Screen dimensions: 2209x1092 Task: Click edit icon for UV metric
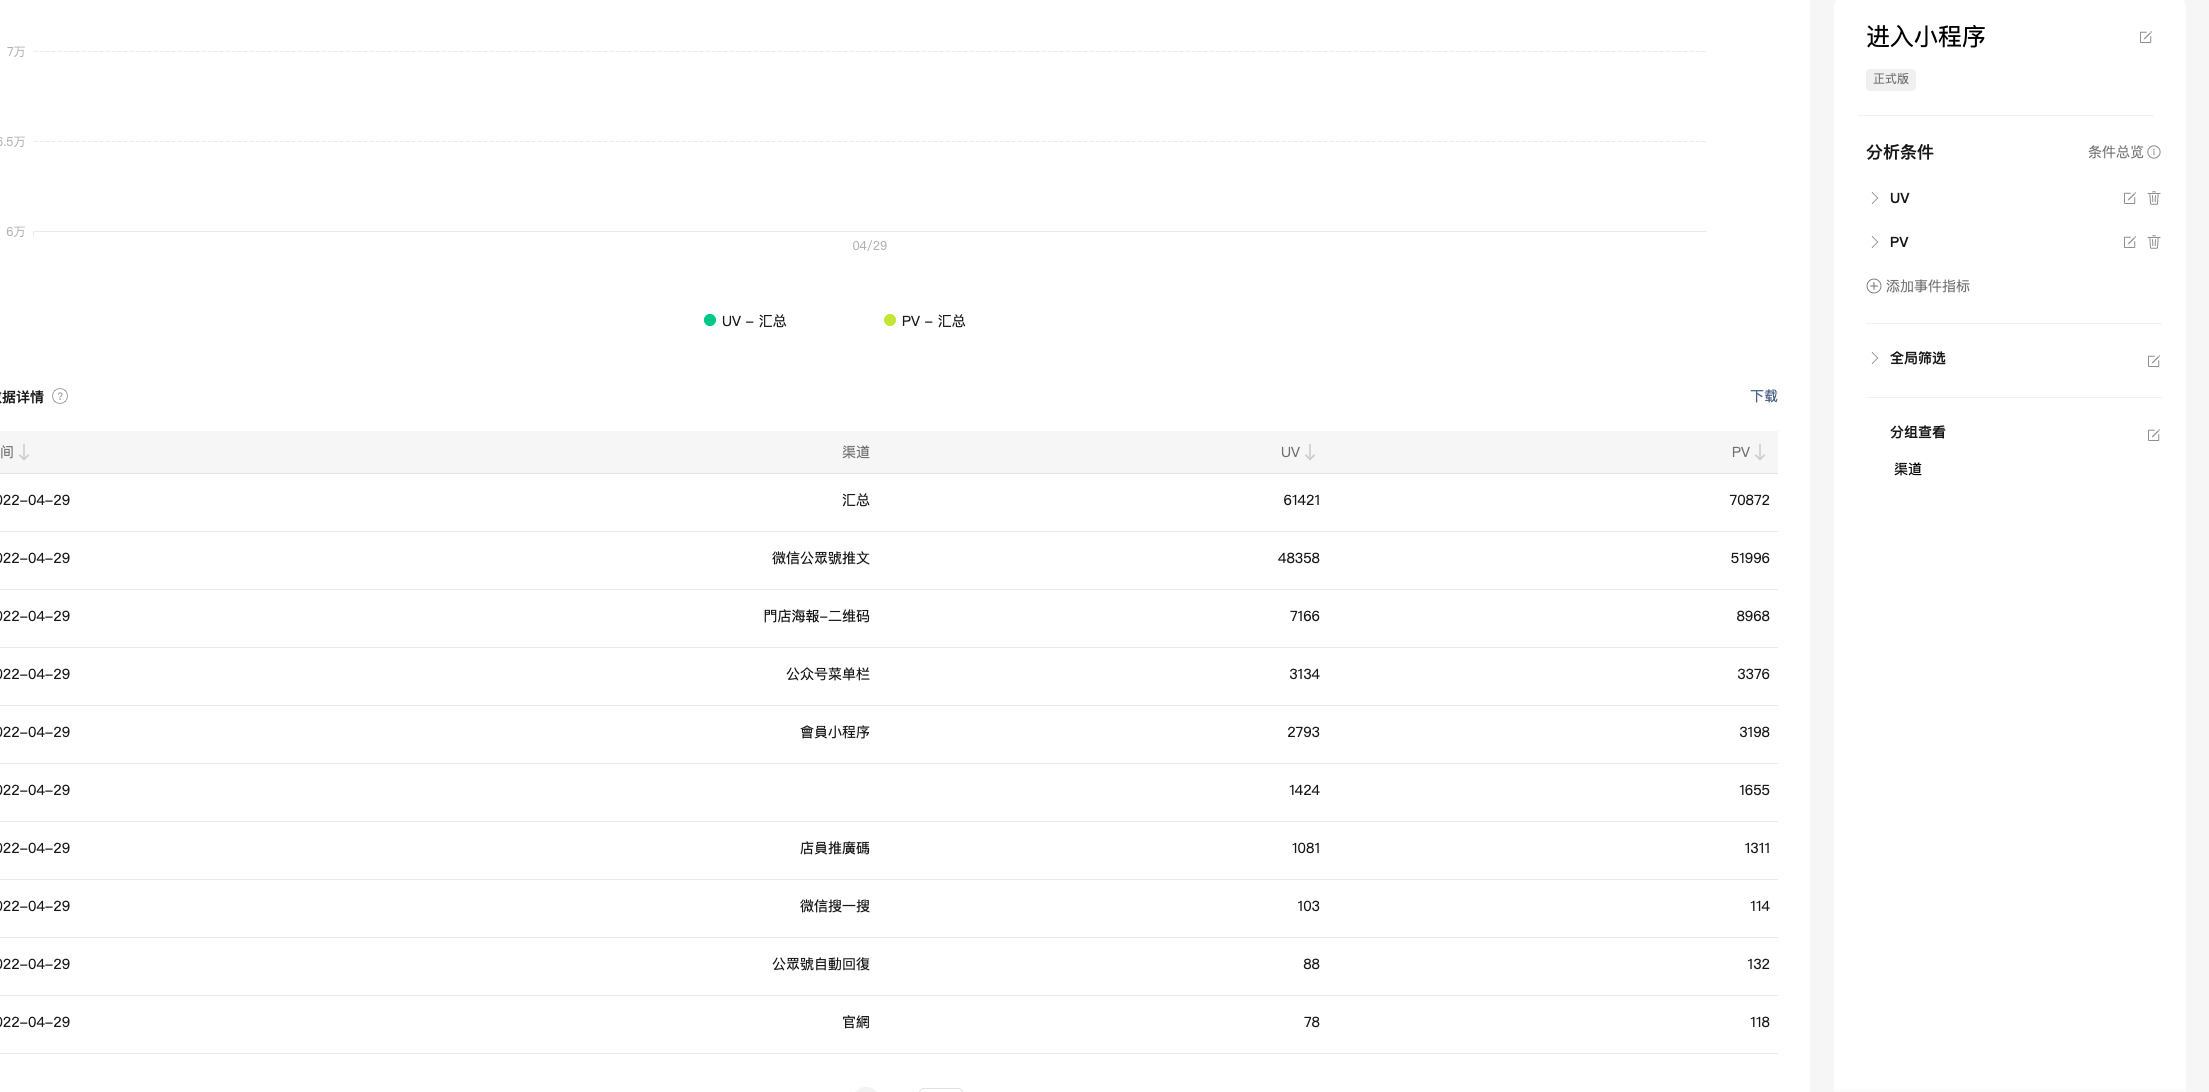coord(2129,199)
